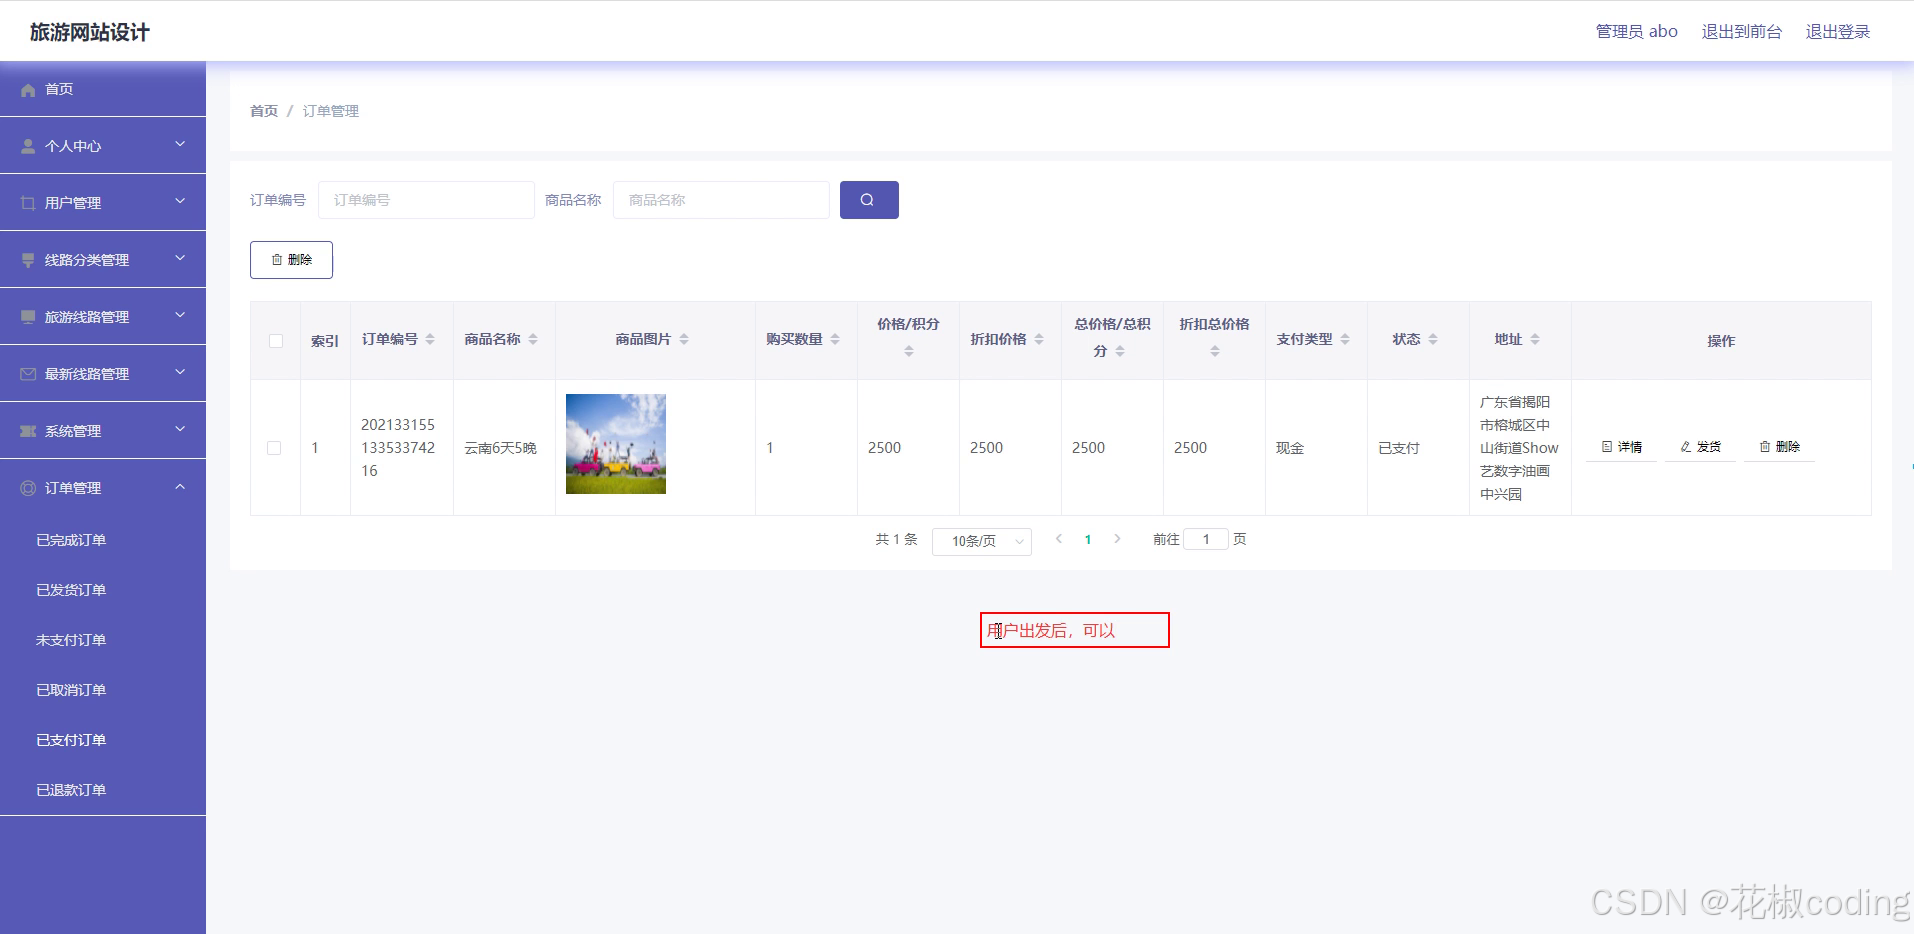Open 详情 for the 云南6天5晚 order
Screen dimensions: 1914x934
tap(1622, 447)
